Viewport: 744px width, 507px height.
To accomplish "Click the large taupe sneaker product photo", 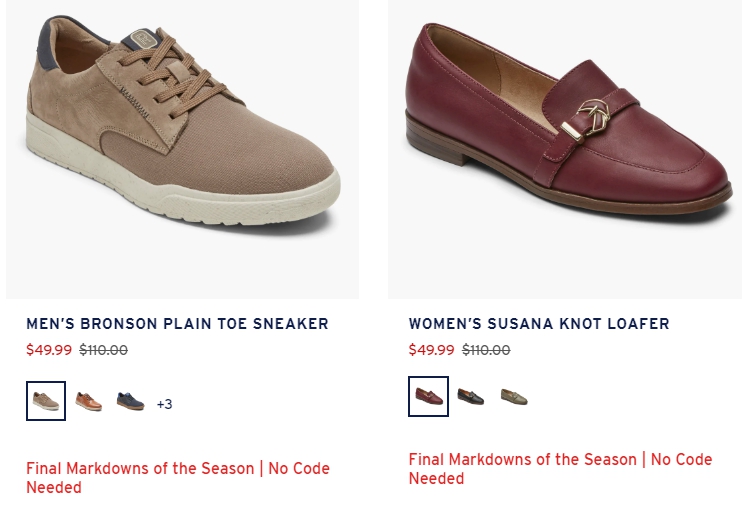I will (x=182, y=149).
